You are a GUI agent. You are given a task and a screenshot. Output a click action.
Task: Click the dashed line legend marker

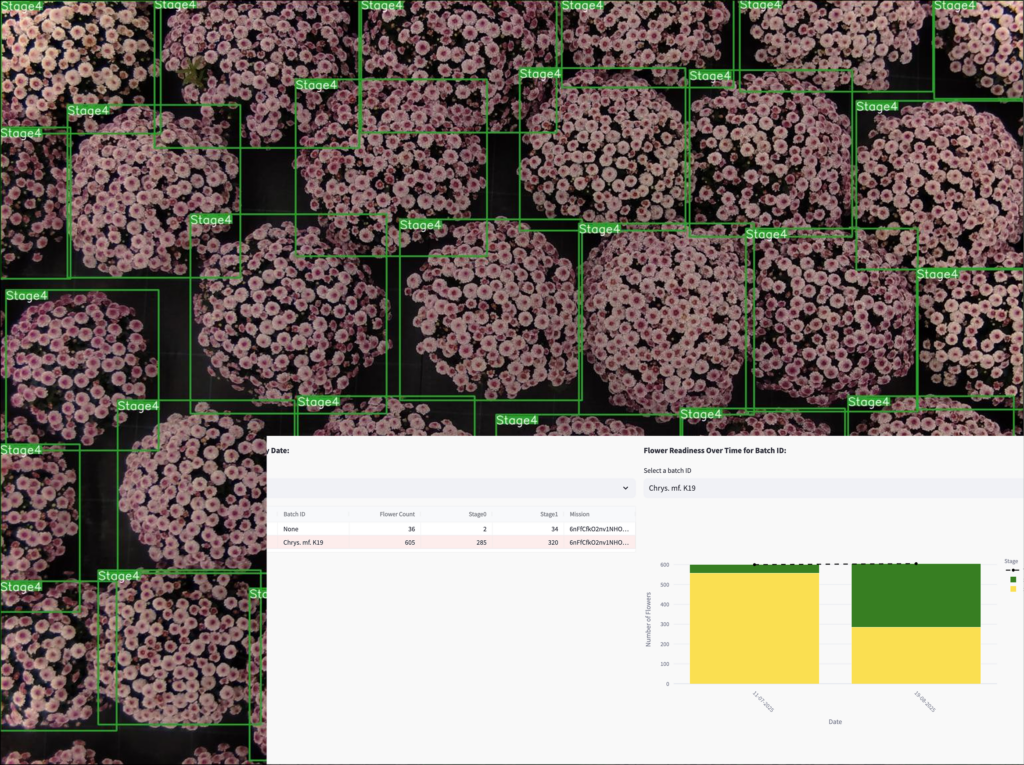[1013, 570]
